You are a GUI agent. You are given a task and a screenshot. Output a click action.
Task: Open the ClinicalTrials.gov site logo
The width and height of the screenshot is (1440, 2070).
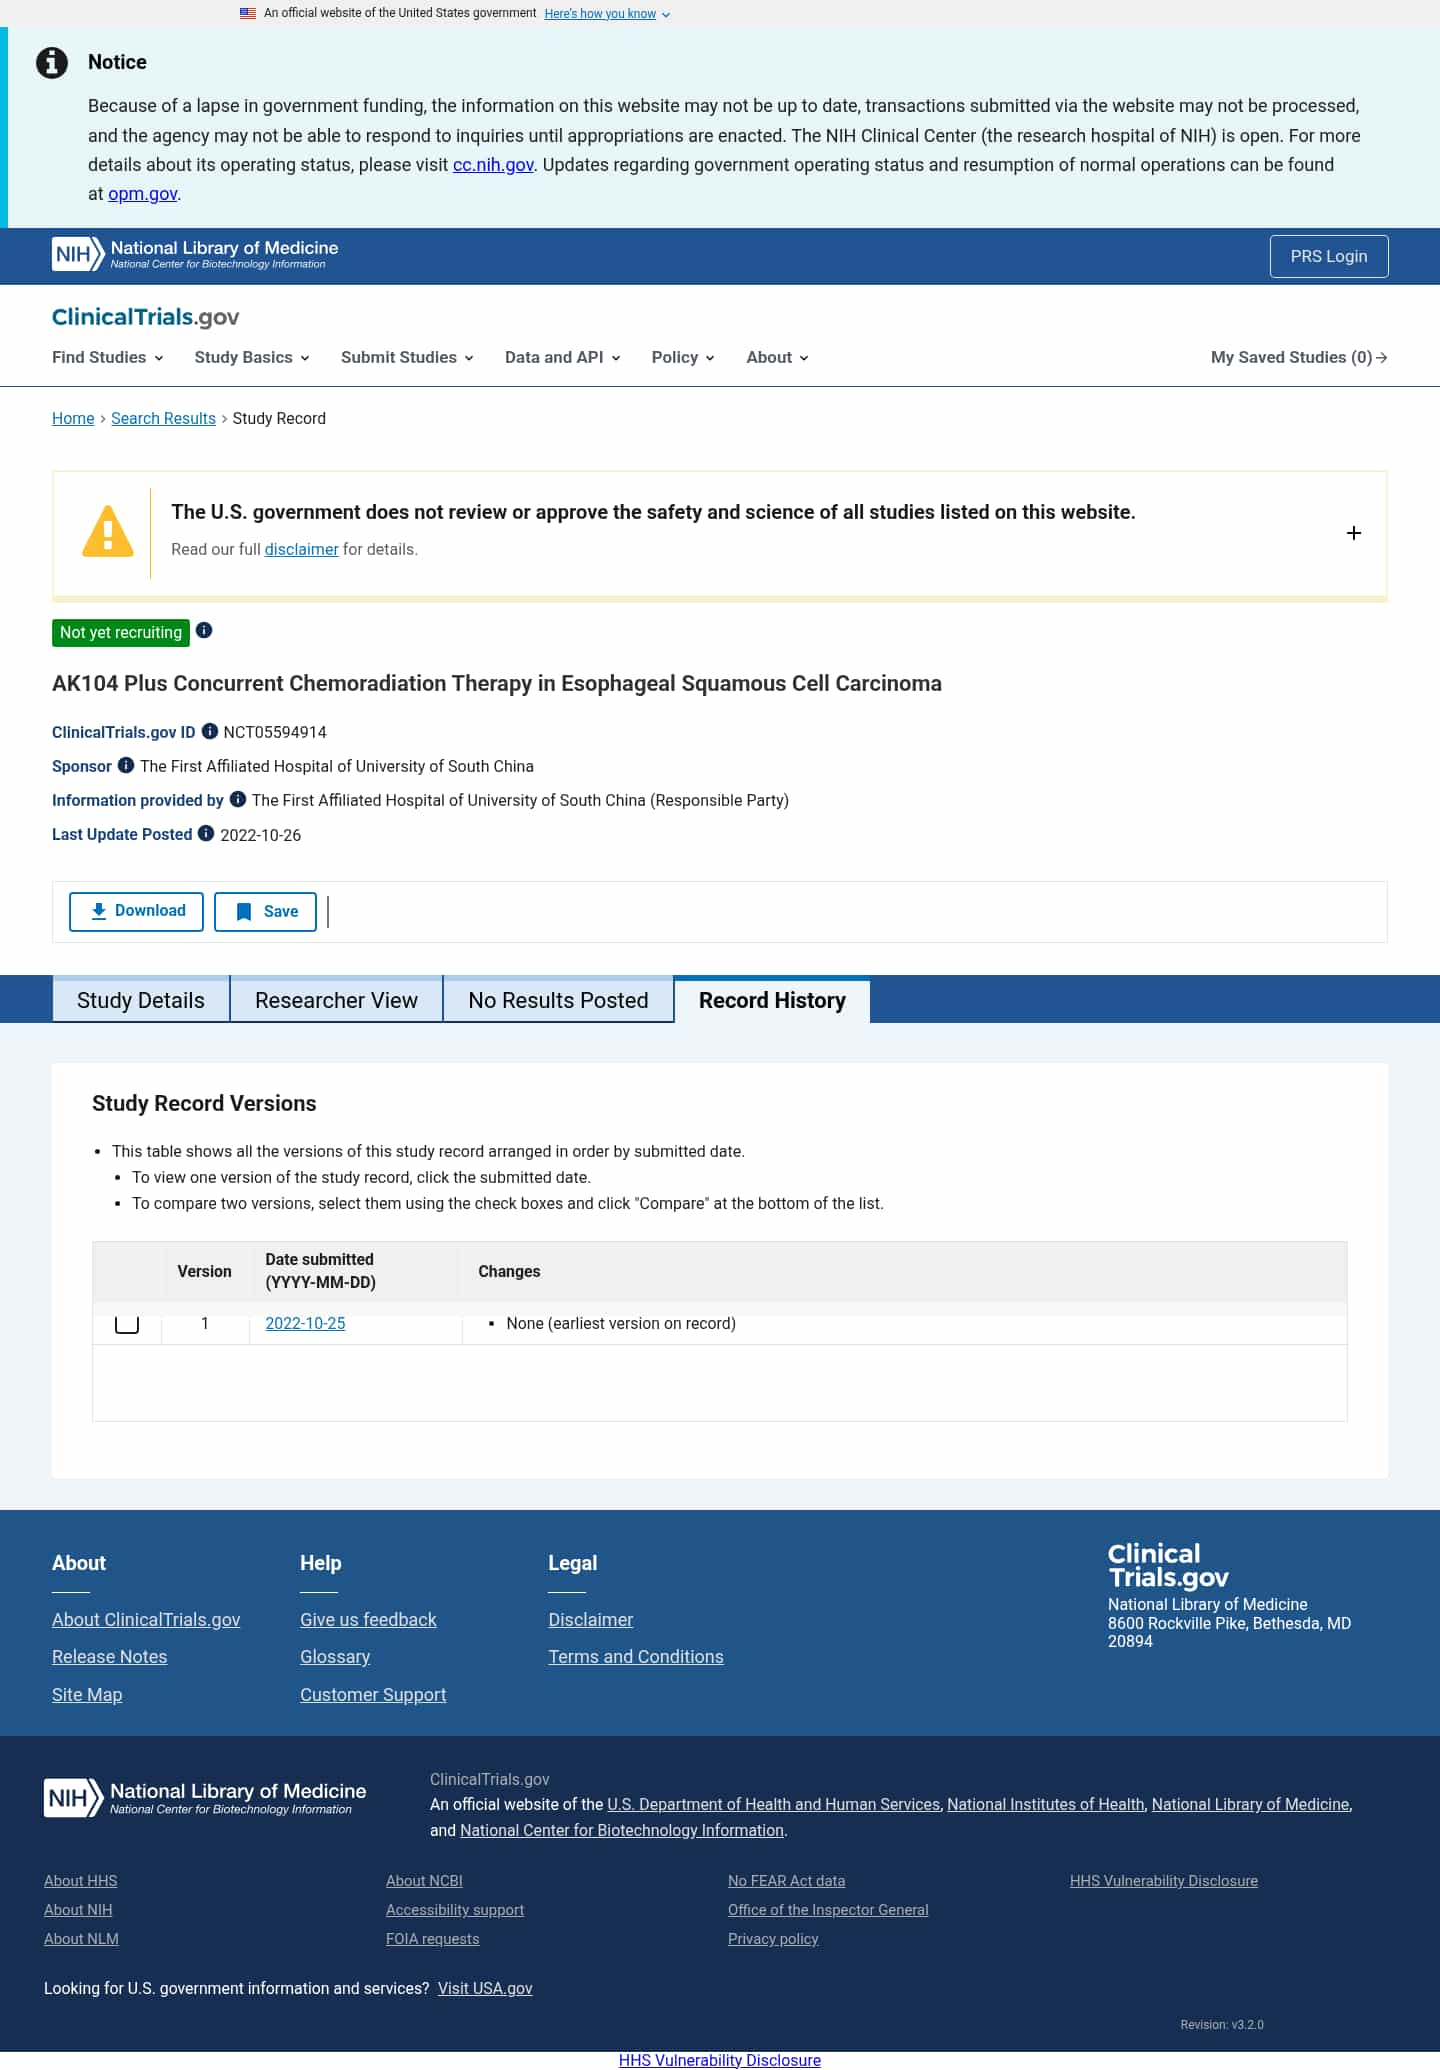tap(146, 317)
